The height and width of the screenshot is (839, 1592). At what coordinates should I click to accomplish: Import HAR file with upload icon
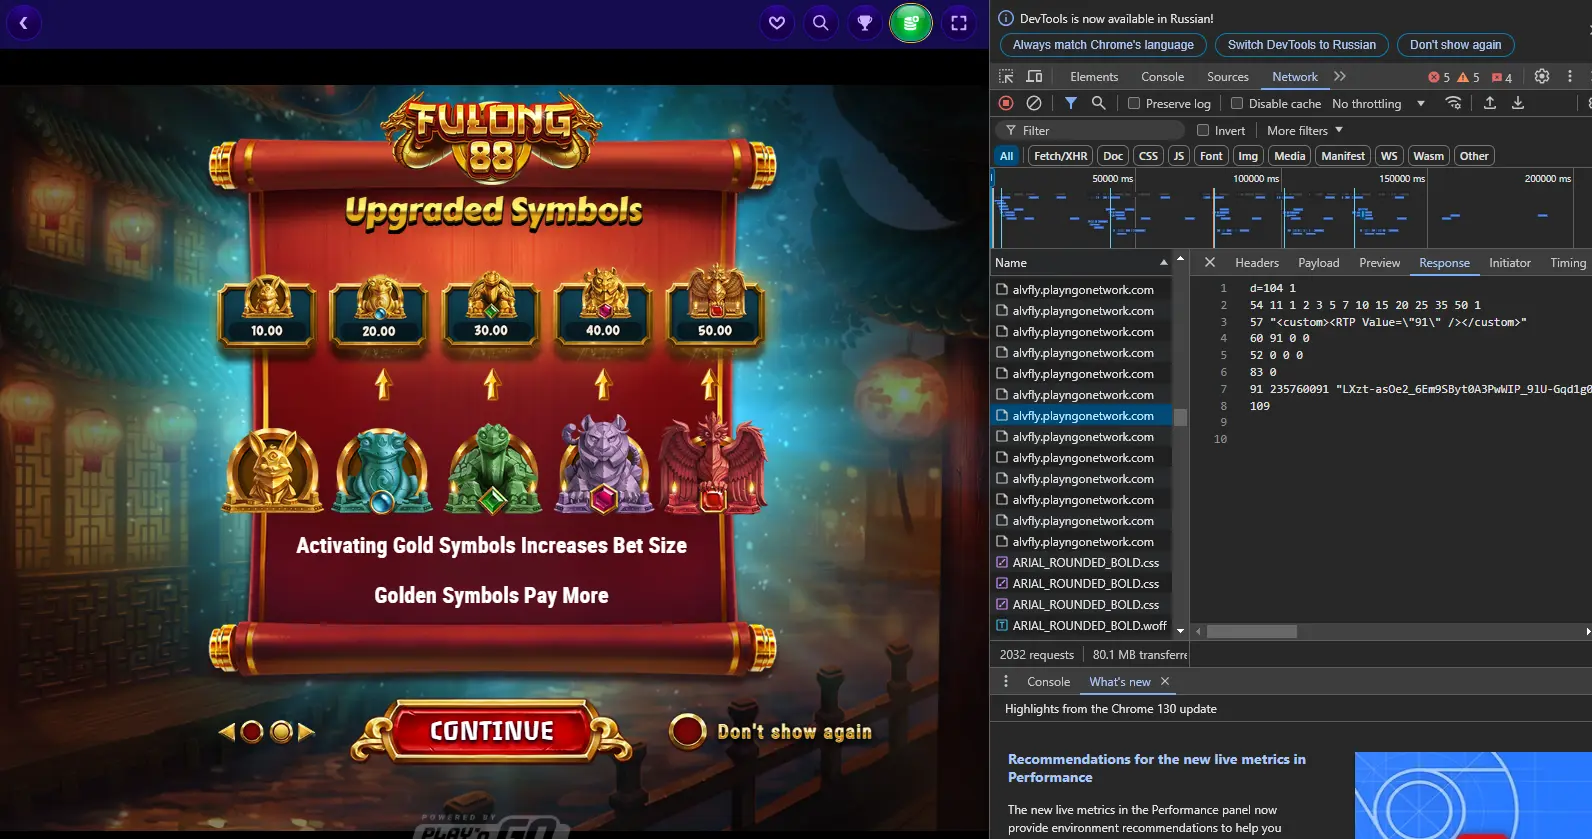click(1490, 103)
